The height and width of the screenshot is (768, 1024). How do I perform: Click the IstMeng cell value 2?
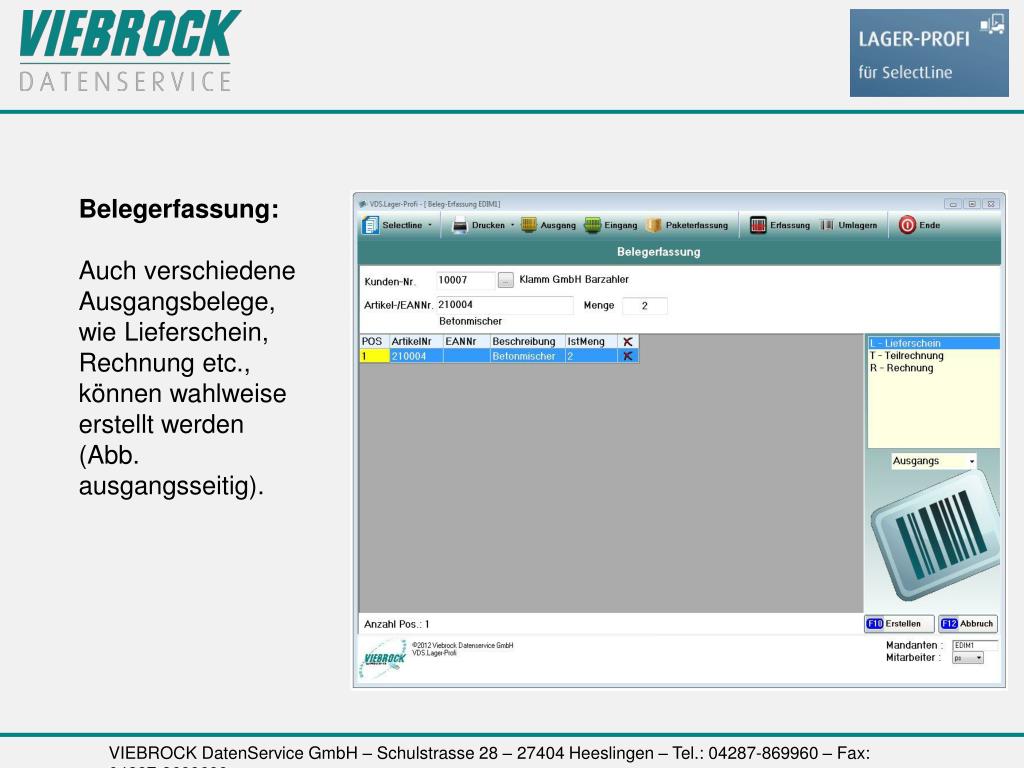point(591,356)
